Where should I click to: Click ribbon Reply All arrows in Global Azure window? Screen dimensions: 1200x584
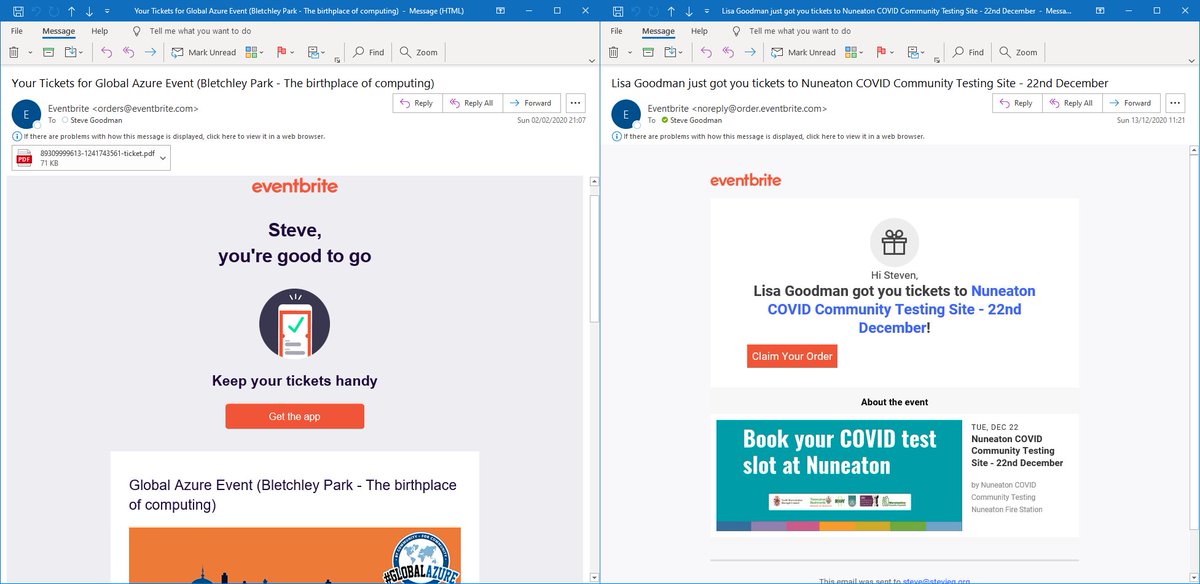(x=128, y=52)
